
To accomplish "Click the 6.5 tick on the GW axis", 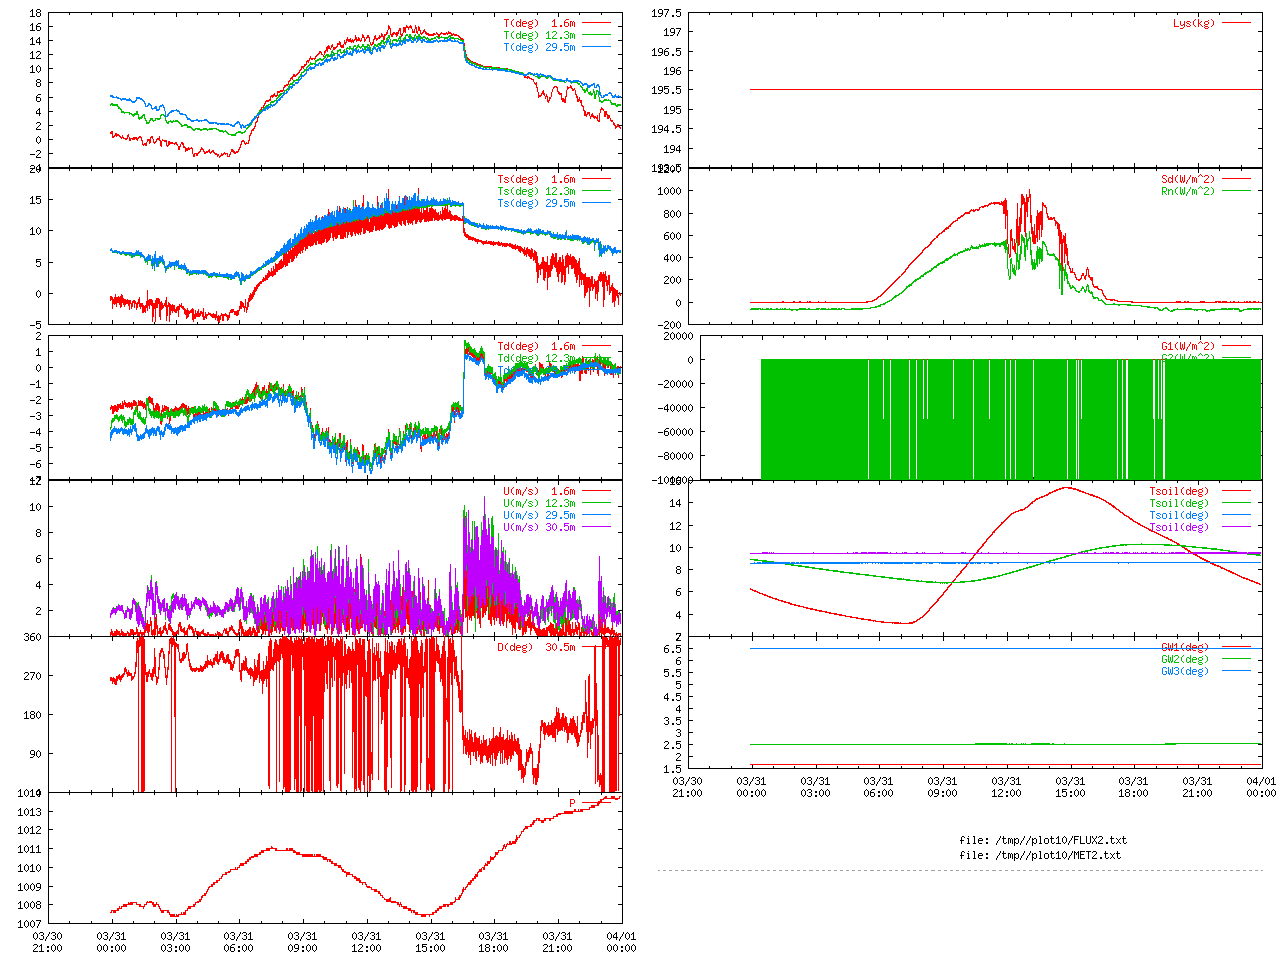I will tap(672, 649).
